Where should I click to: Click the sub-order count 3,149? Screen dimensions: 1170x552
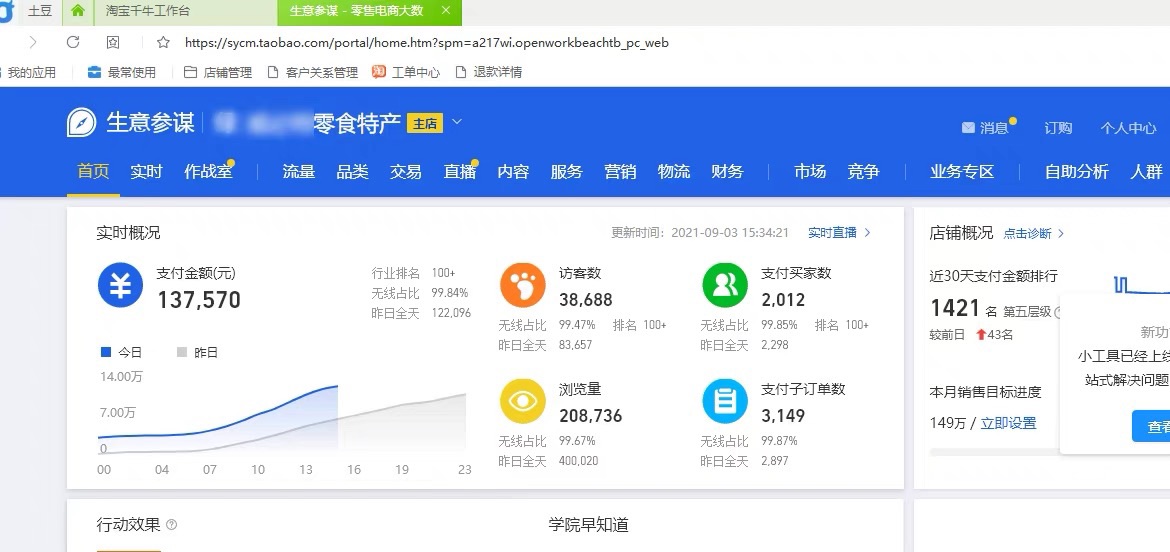click(783, 415)
